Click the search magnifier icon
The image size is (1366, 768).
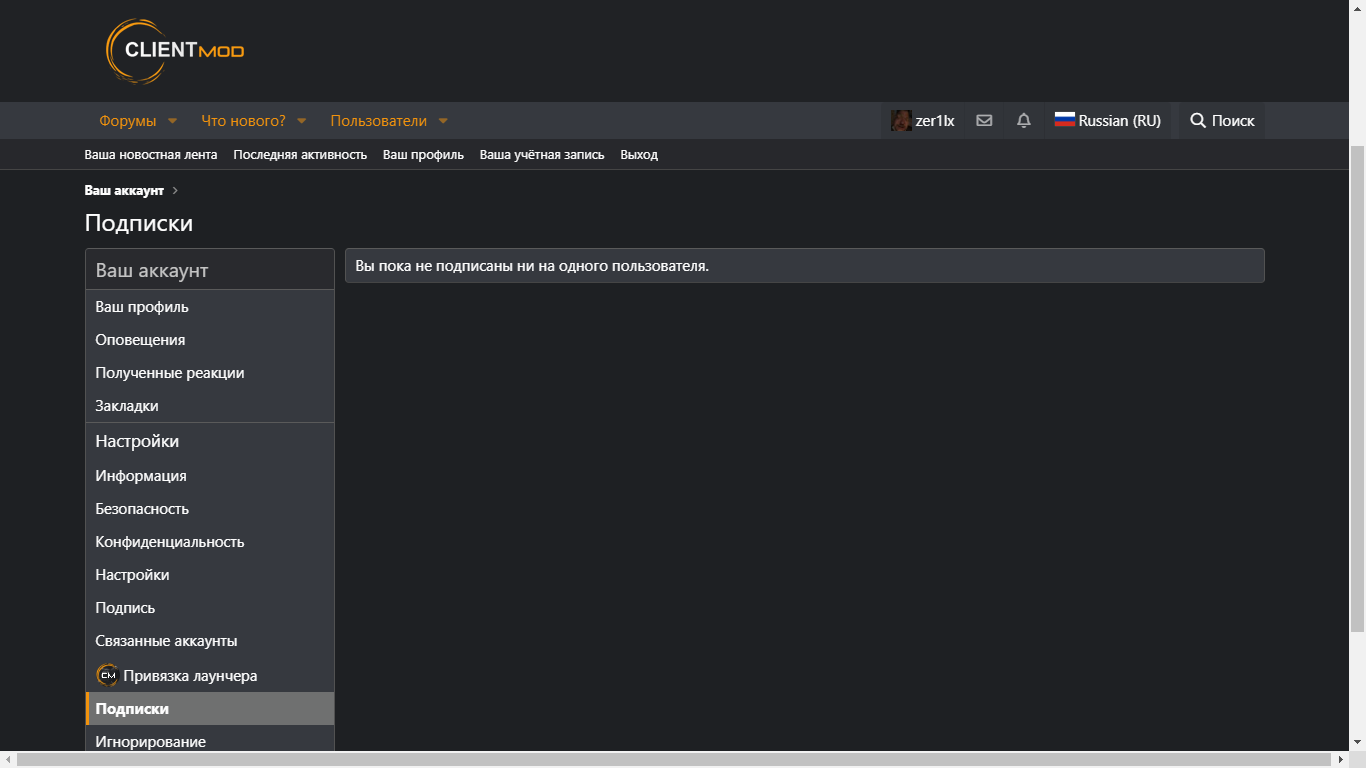click(1197, 121)
